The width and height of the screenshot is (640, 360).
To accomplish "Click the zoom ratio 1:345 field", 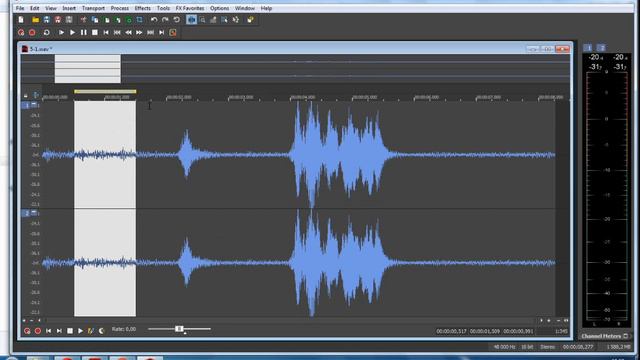I will (x=561, y=331).
